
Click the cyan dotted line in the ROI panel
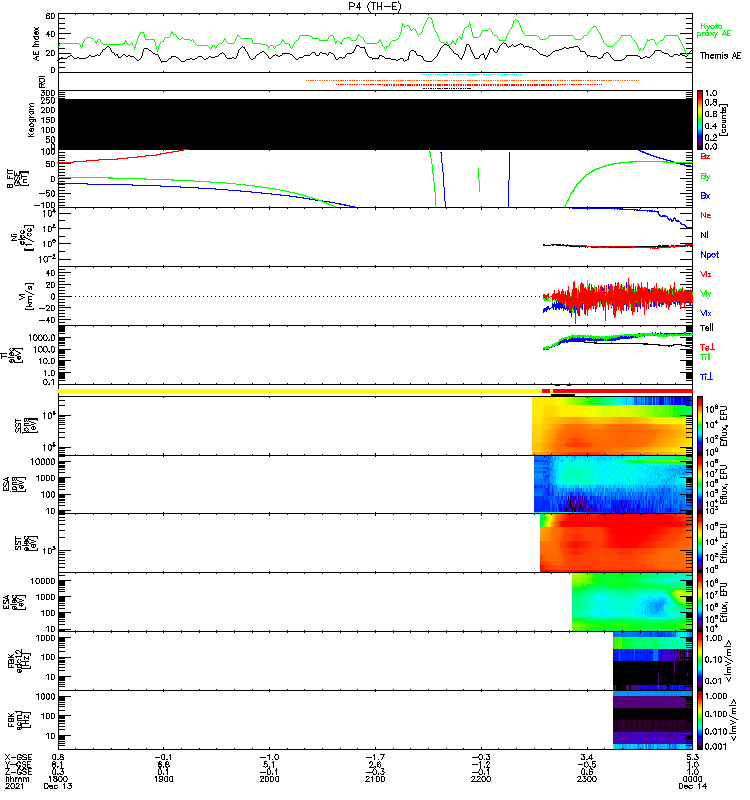[x=471, y=75]
